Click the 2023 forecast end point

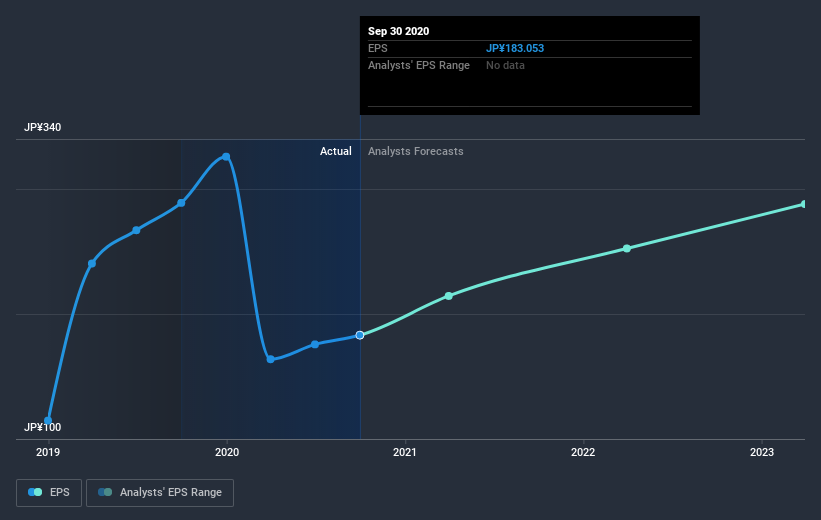(x=804, y=204)
